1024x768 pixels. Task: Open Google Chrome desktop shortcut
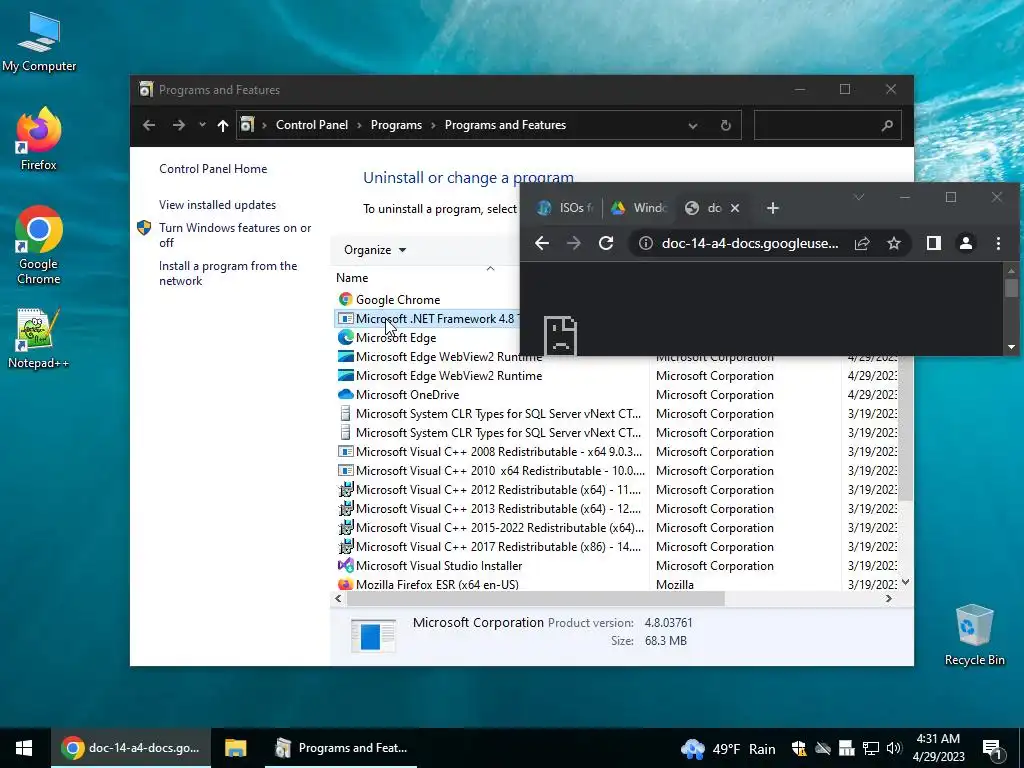39,246
